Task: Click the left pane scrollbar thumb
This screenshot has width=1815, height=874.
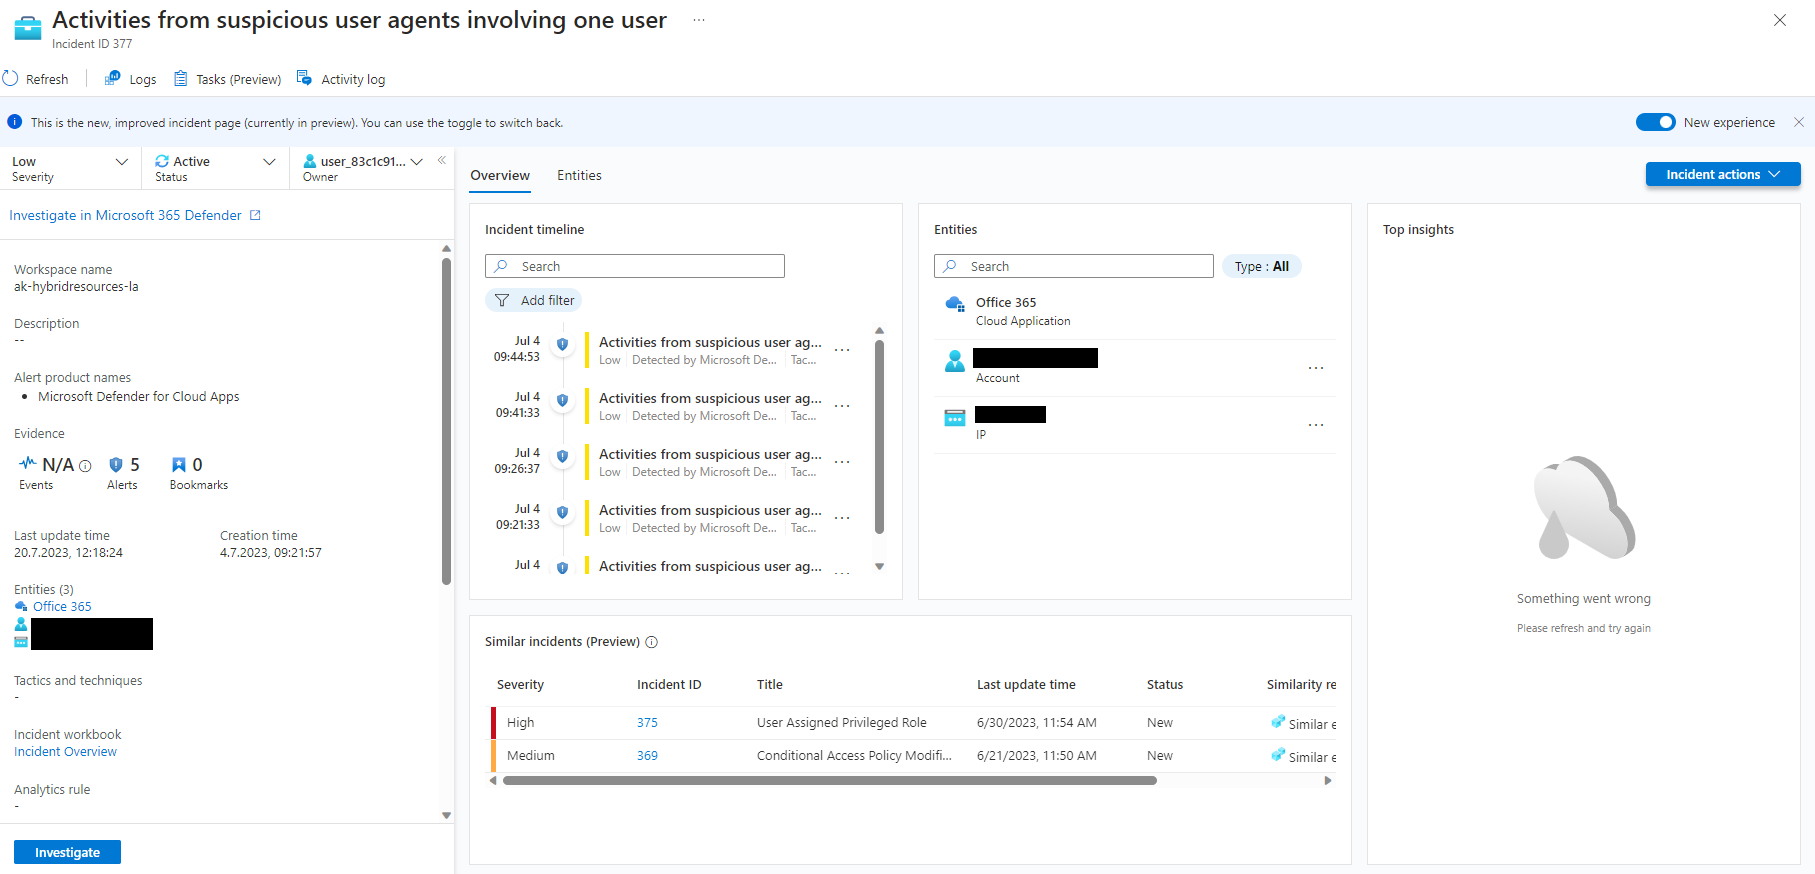Action: 446,420
